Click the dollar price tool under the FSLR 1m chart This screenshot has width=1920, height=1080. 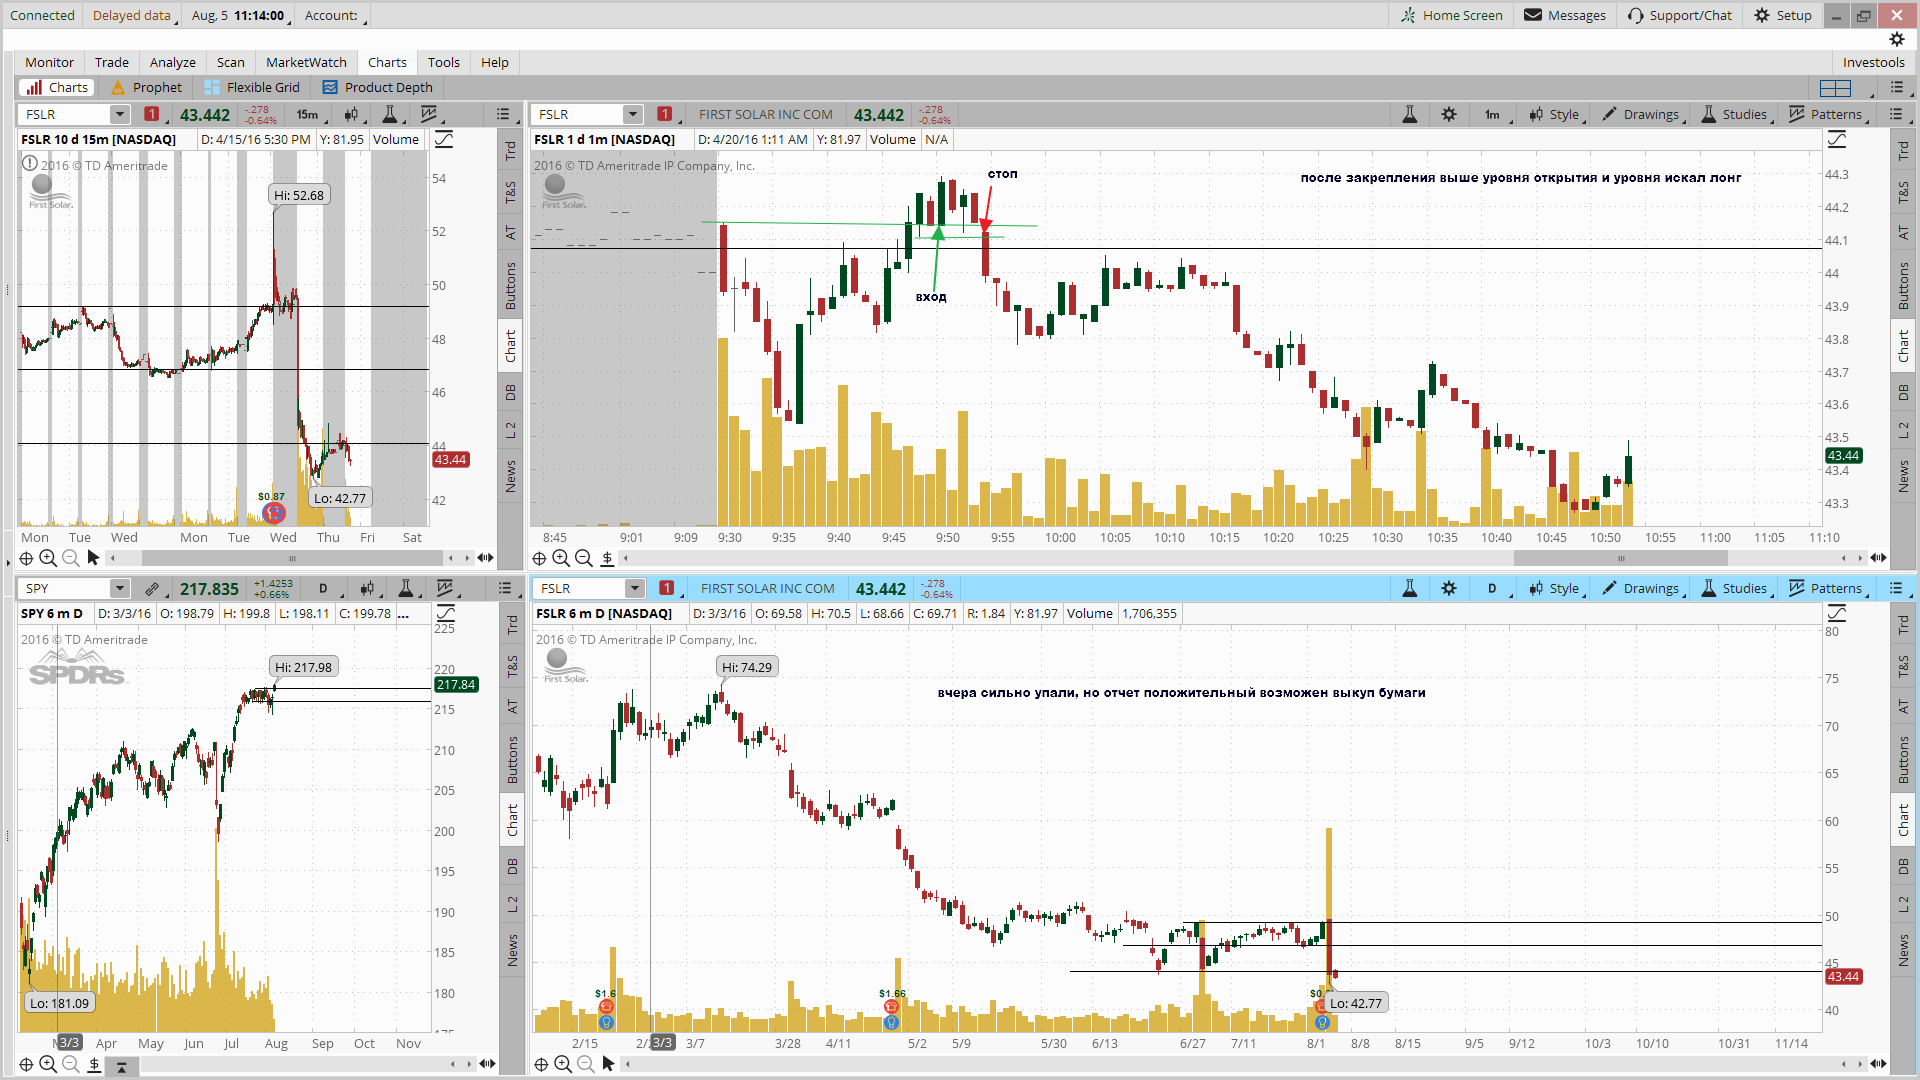point(607,558)
